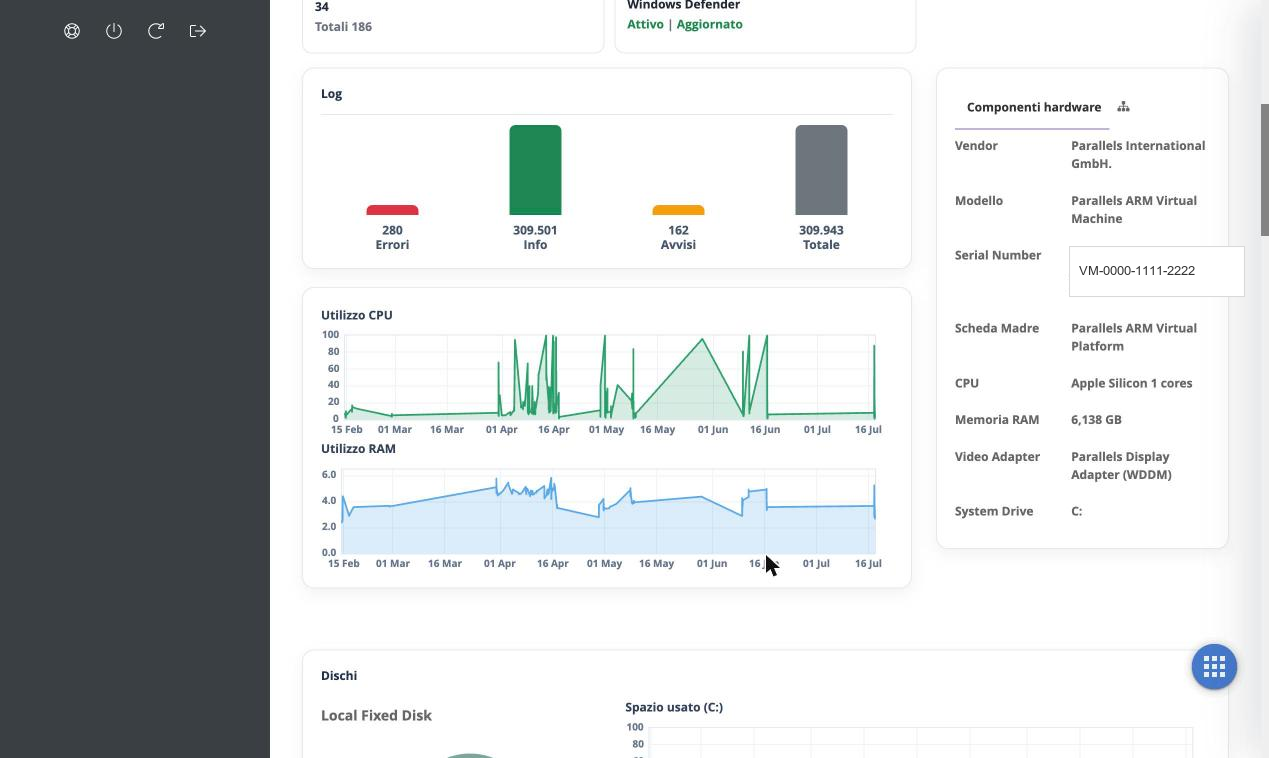Image resolution: width=1269 pixels, height=758 pixels.
Task: Click the gray Totale bar in Log
Action: tap(821, 170)
